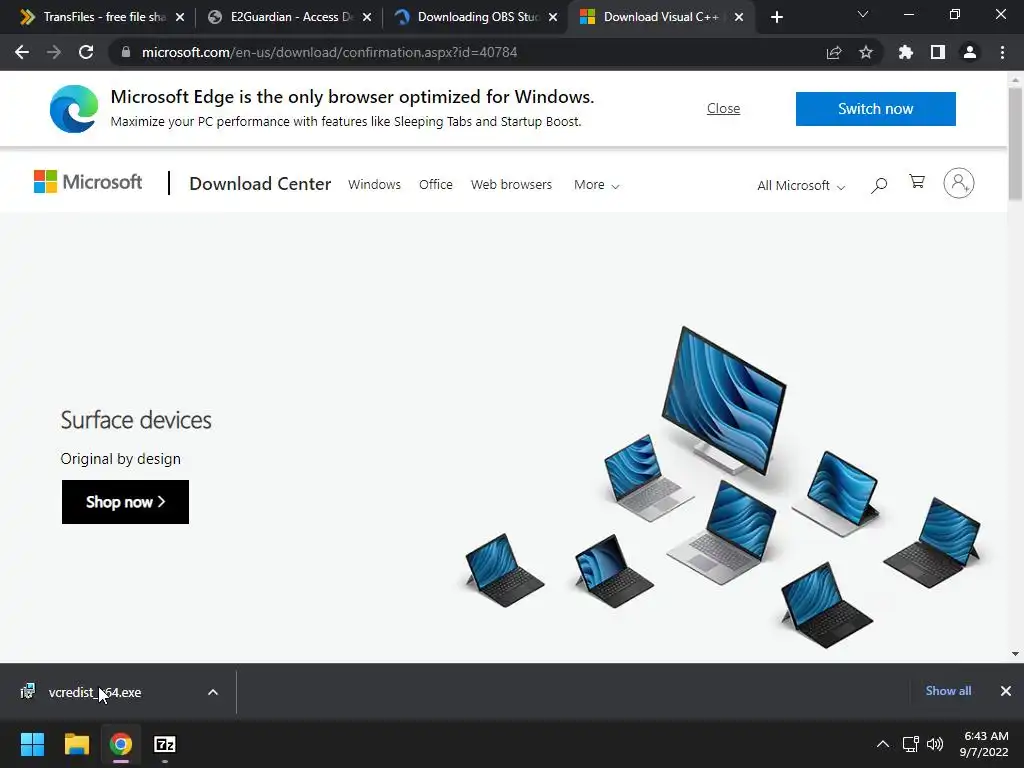1024x768 pixels.
Task: Go back to the previous page
Action: point(22,52)
